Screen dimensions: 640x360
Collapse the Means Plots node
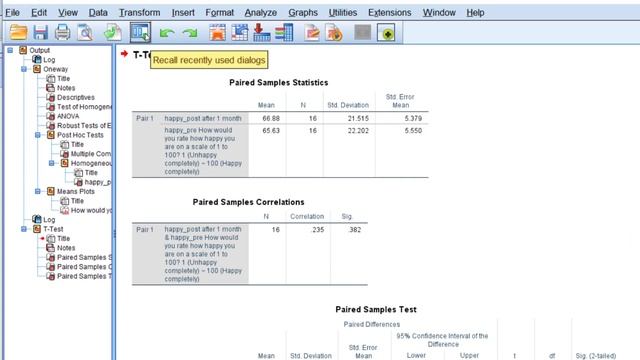38,191
